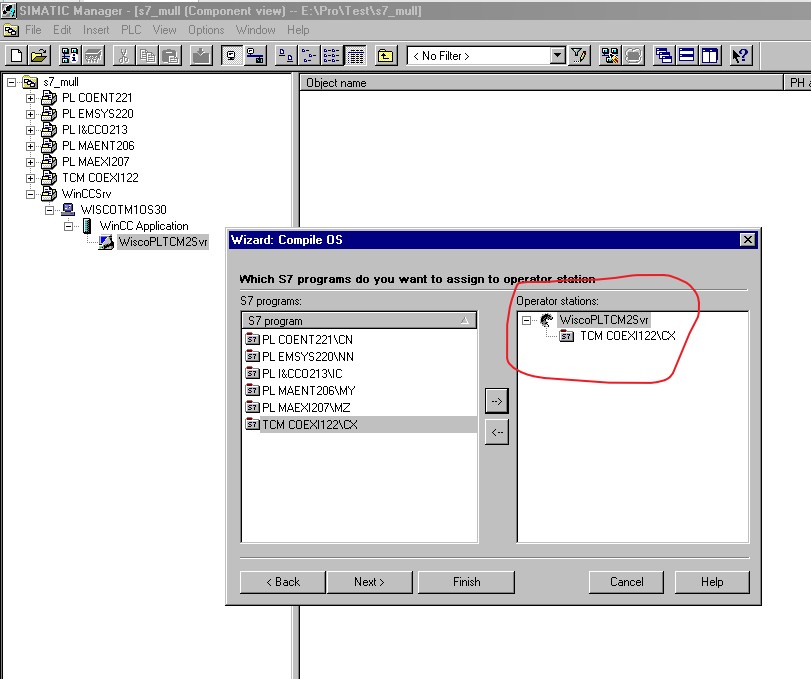Switch to Large Icons view

(286, 55)
